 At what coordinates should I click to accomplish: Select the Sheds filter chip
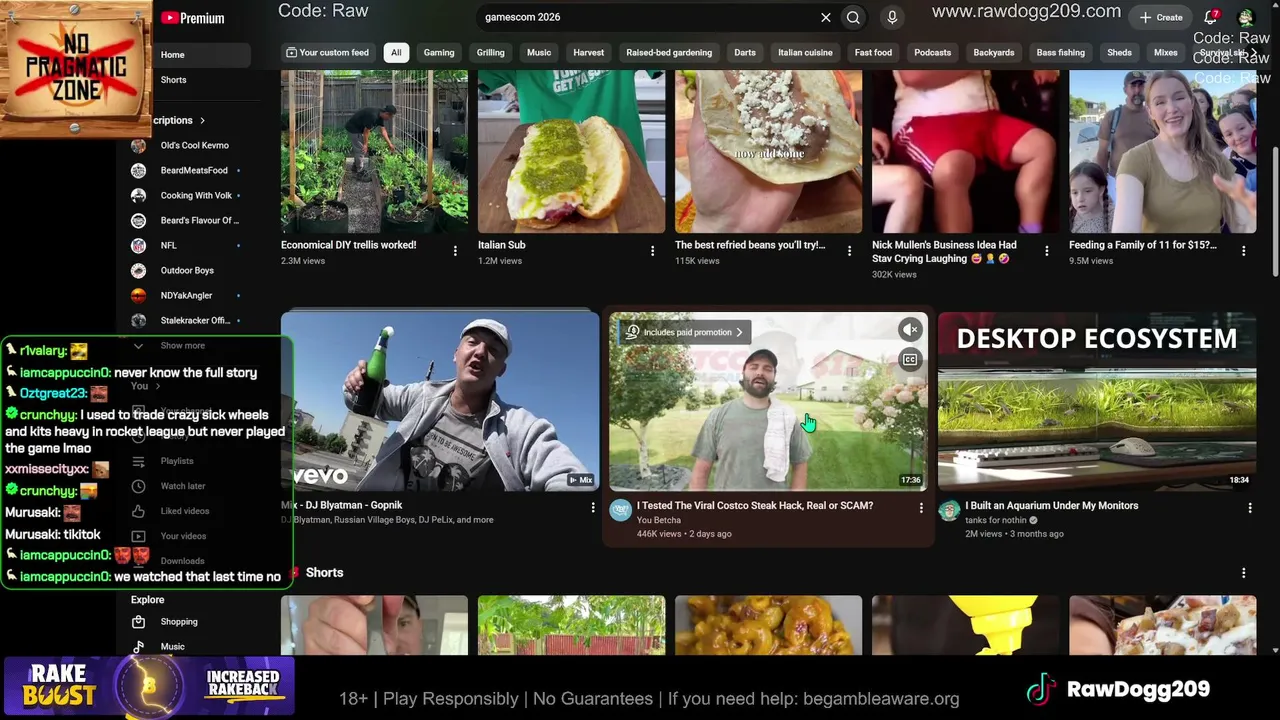tap(1119, 53)
